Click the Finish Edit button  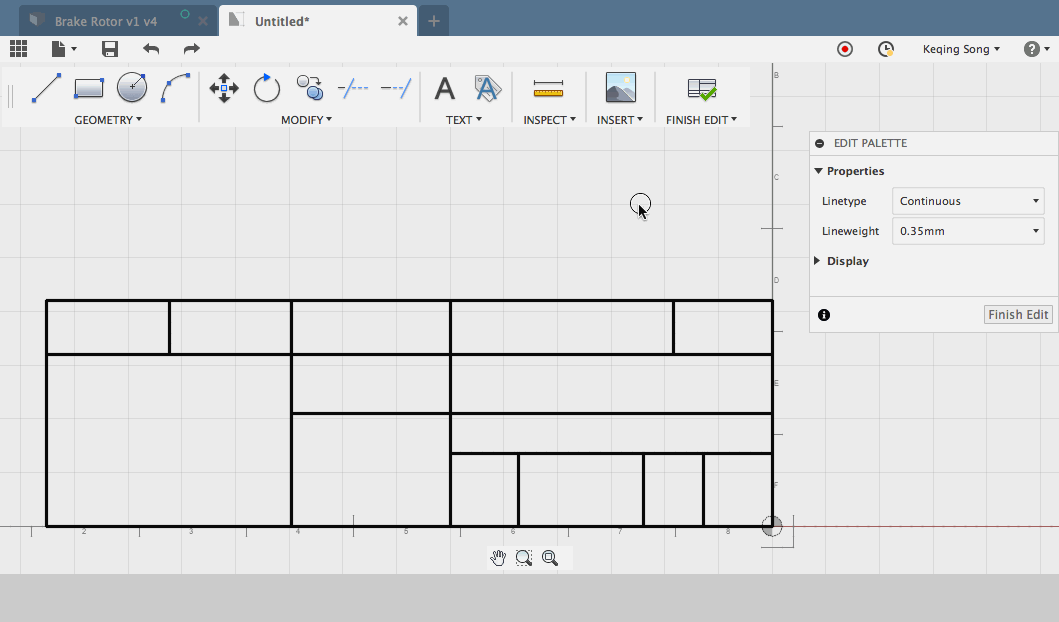click(x=1018, y=315)
